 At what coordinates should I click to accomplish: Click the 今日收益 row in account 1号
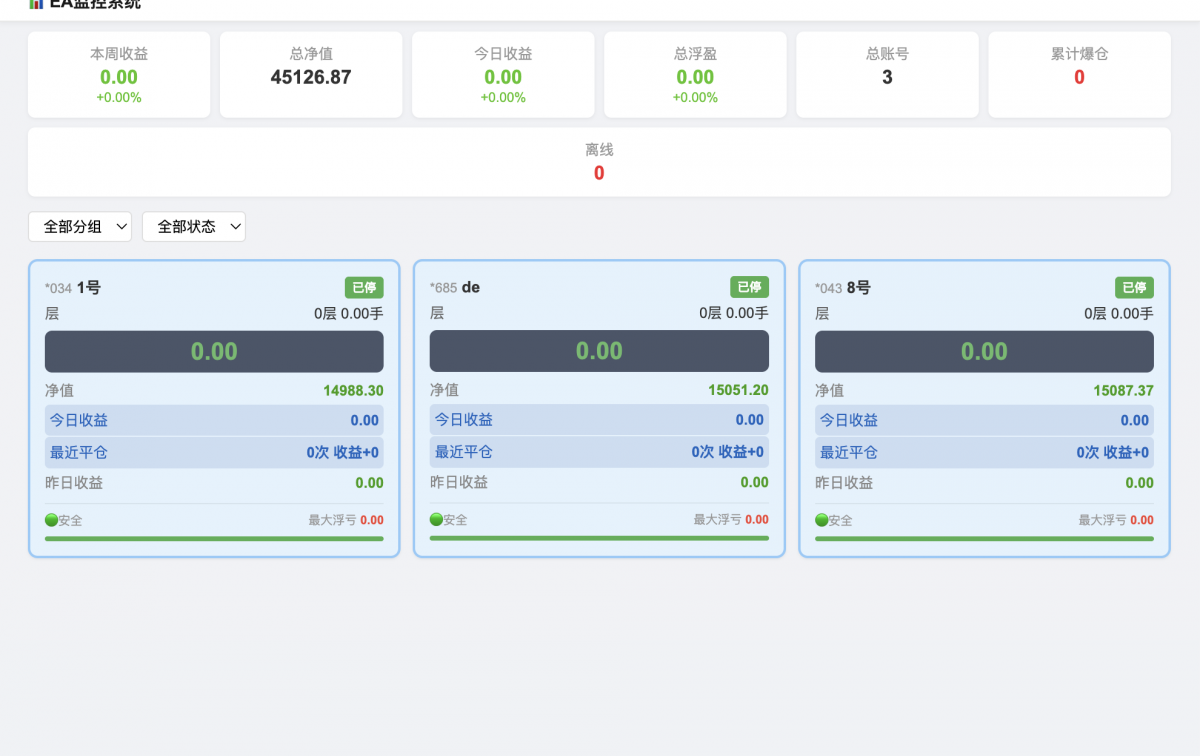[214, 421]
